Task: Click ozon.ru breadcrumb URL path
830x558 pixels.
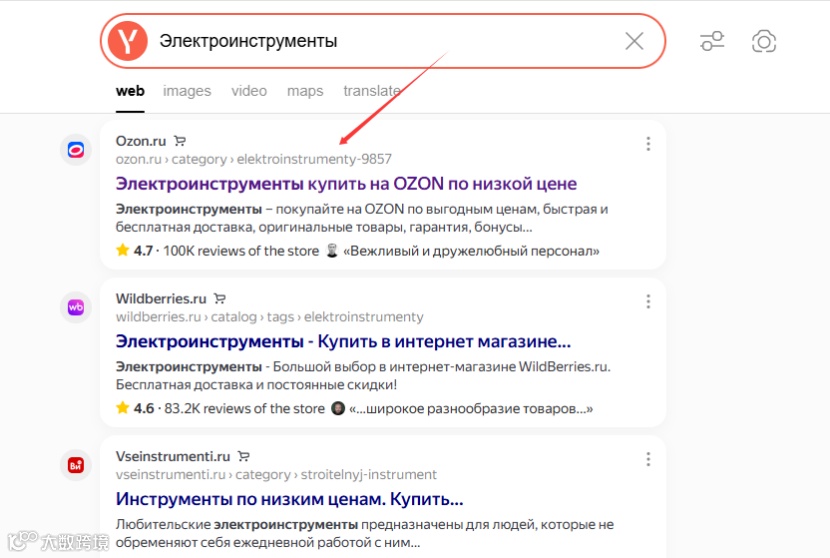Action: pos(254,159)
